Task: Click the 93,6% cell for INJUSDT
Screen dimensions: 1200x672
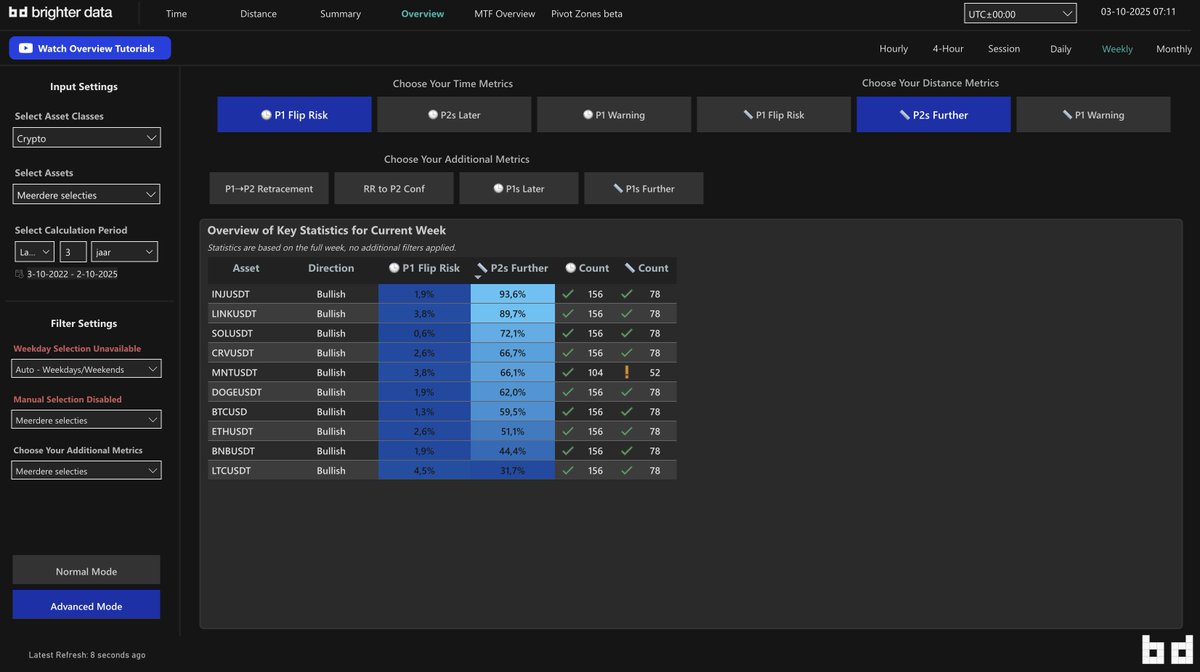Action: tap(512, 294)
